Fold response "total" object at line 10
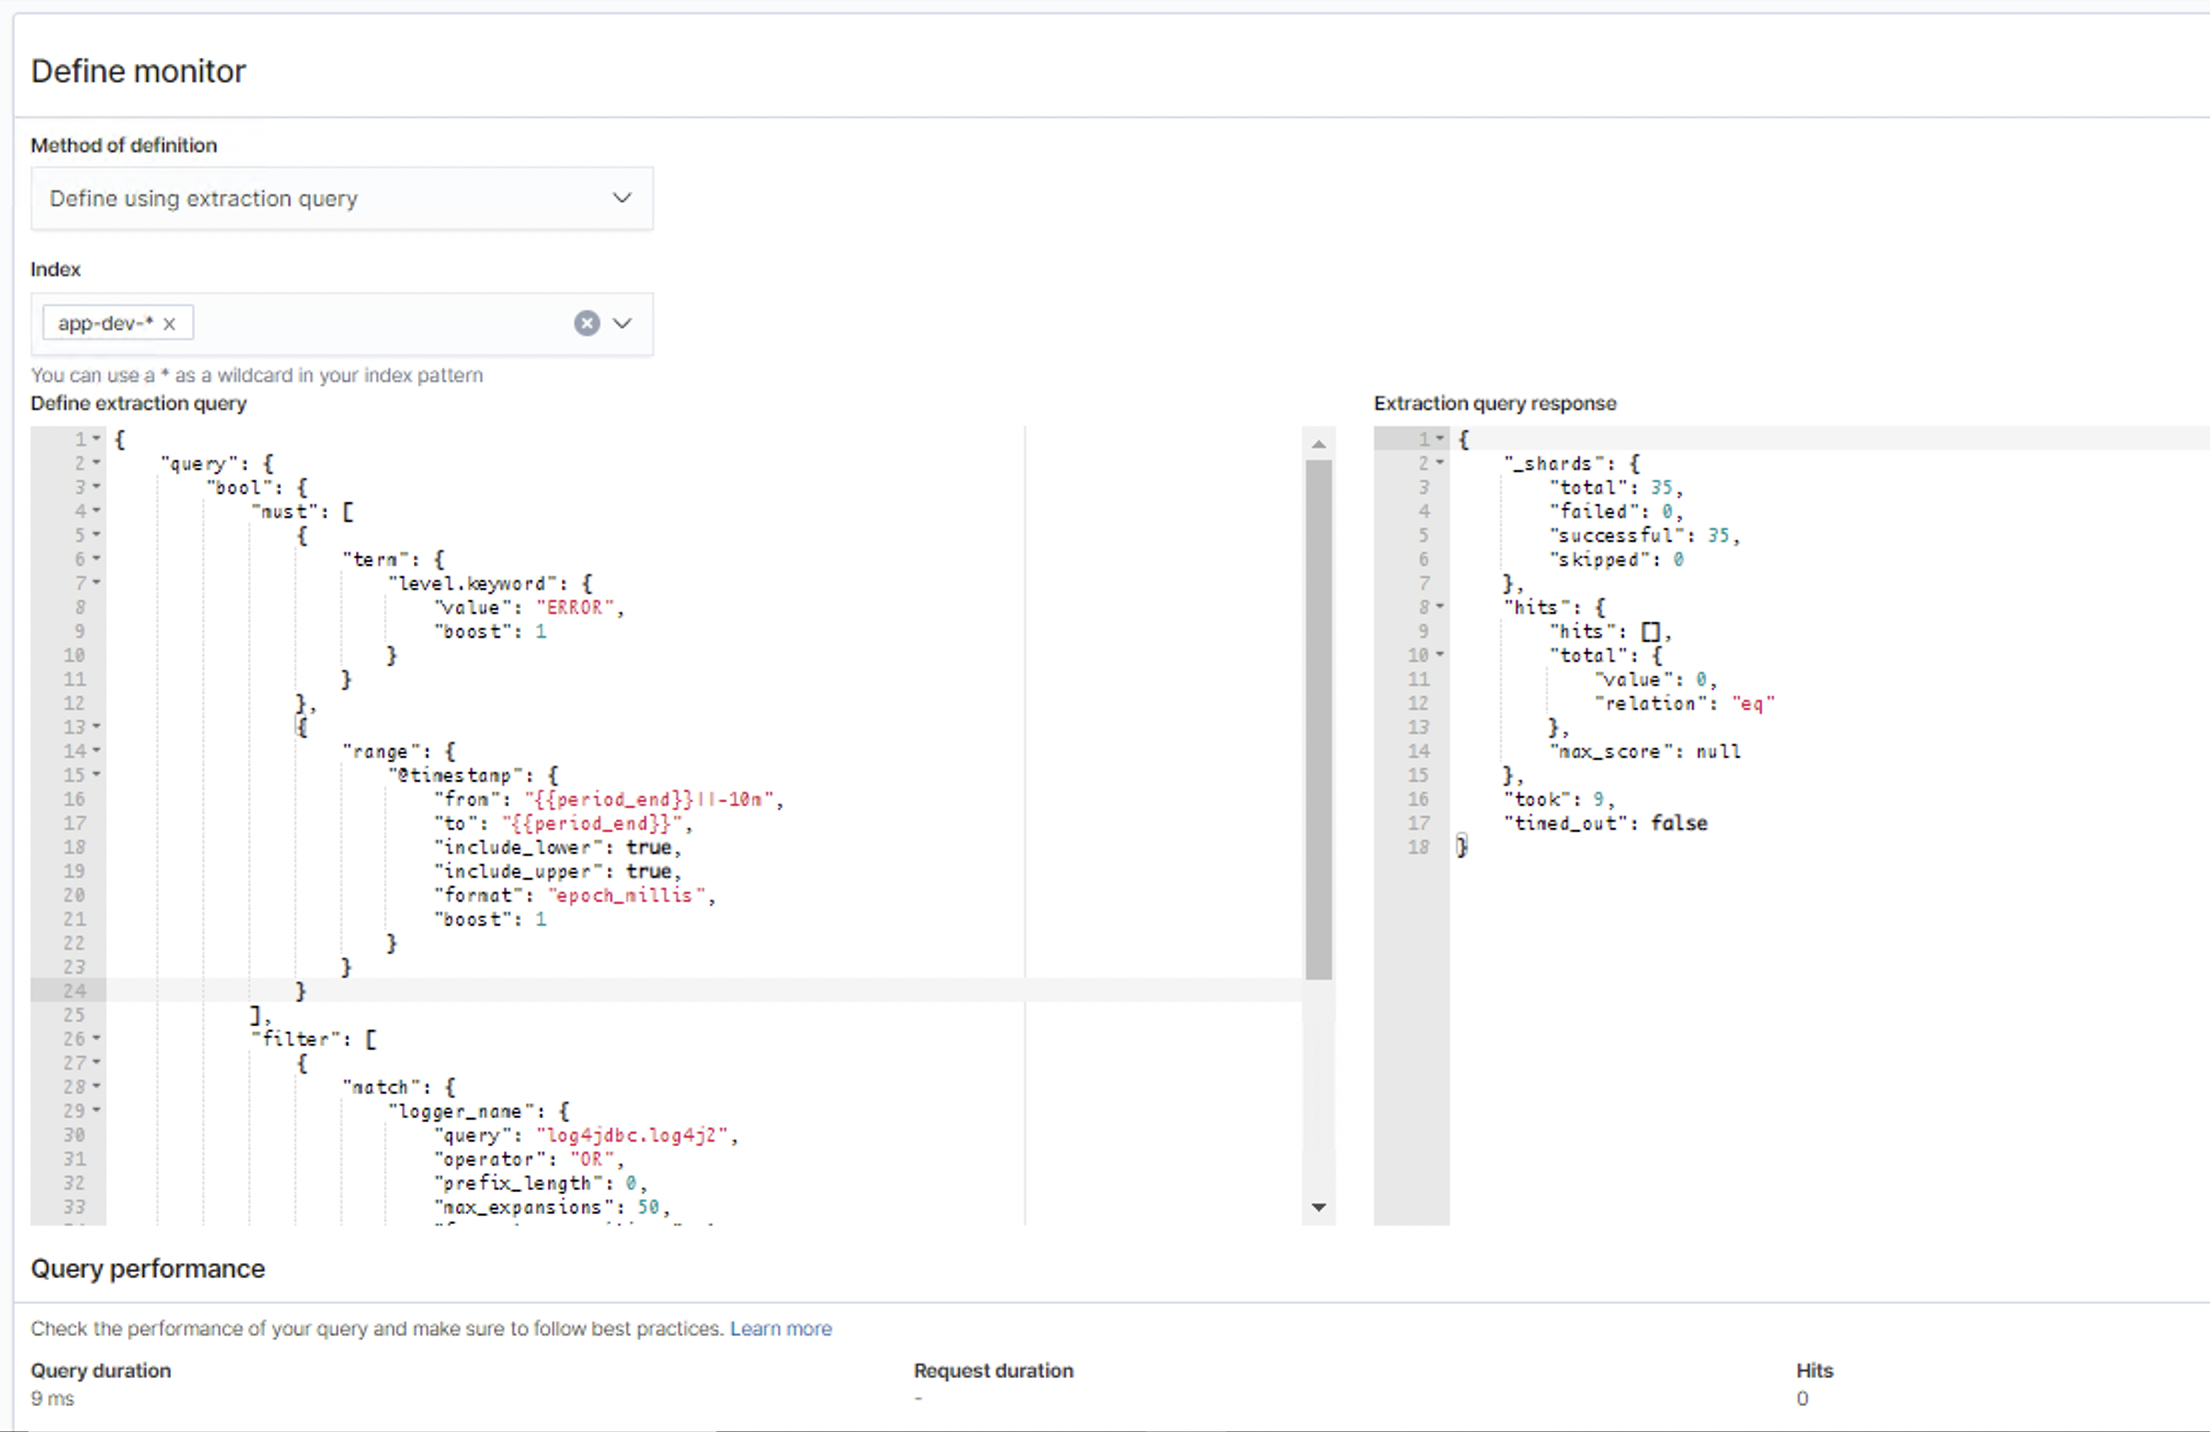The image size is (2210, 1432). pyautogui.click(x=1440, y=655)
